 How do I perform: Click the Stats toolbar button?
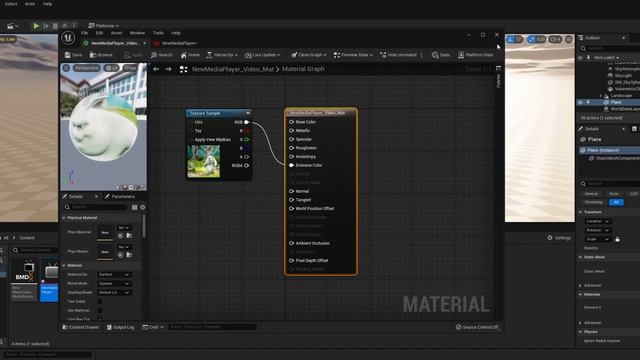click(441, 55)
